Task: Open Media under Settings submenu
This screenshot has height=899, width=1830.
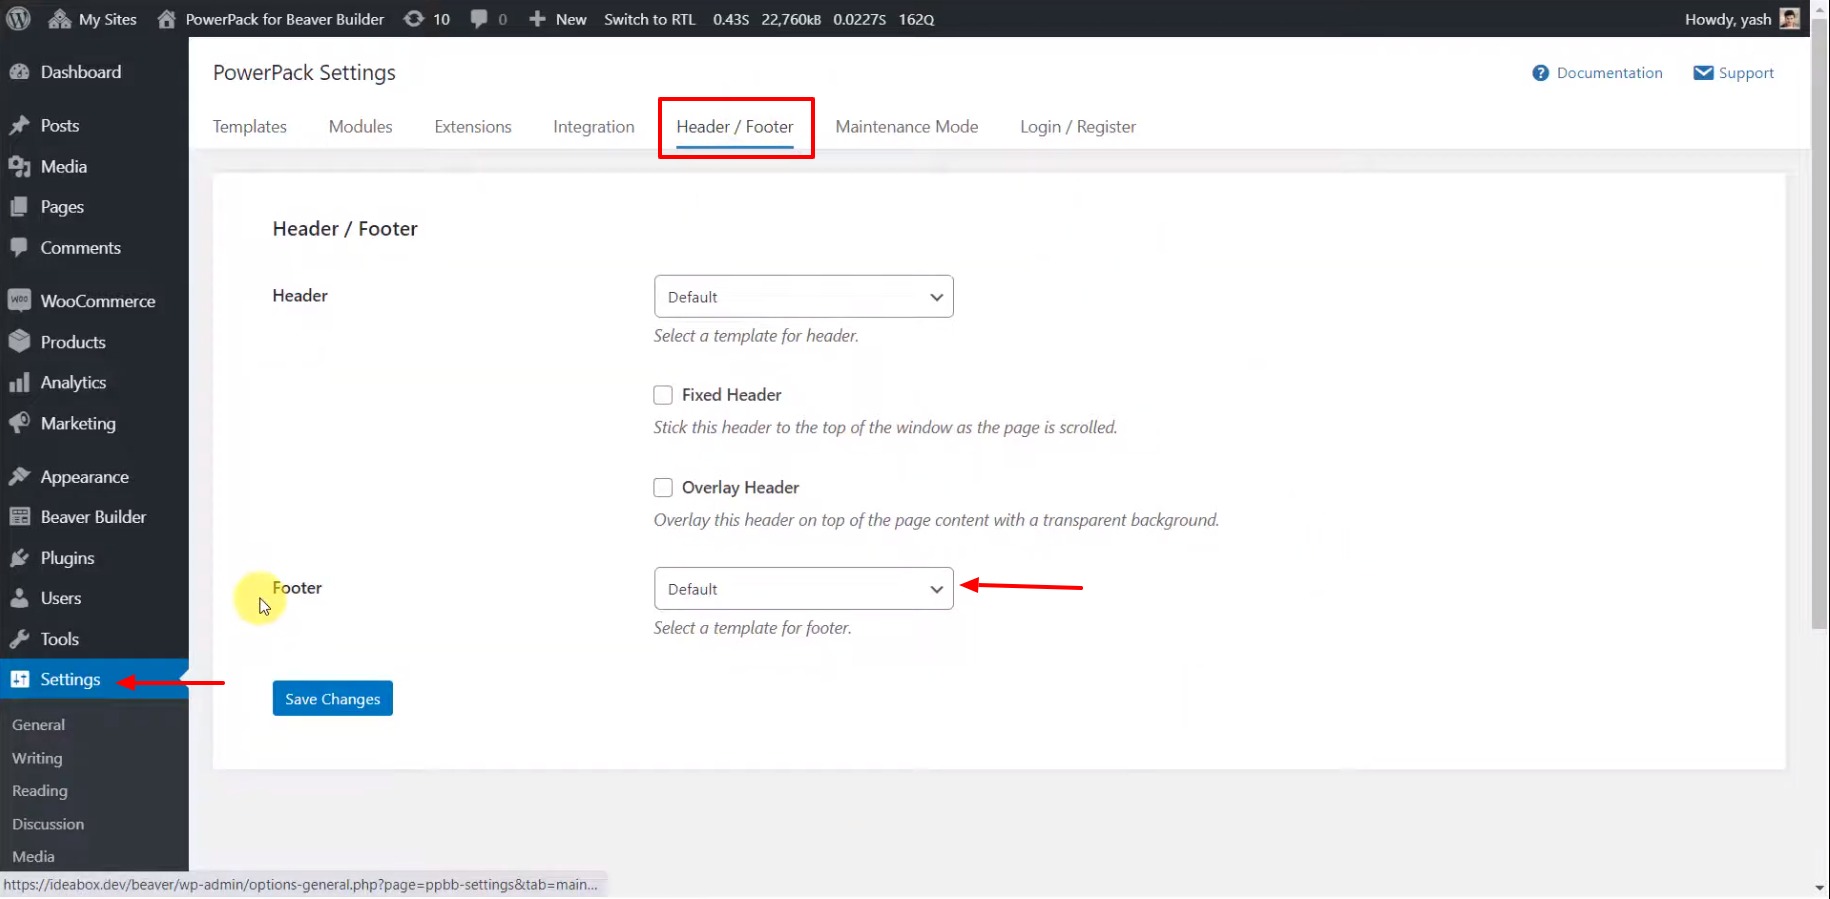Action: coord(33,857)
